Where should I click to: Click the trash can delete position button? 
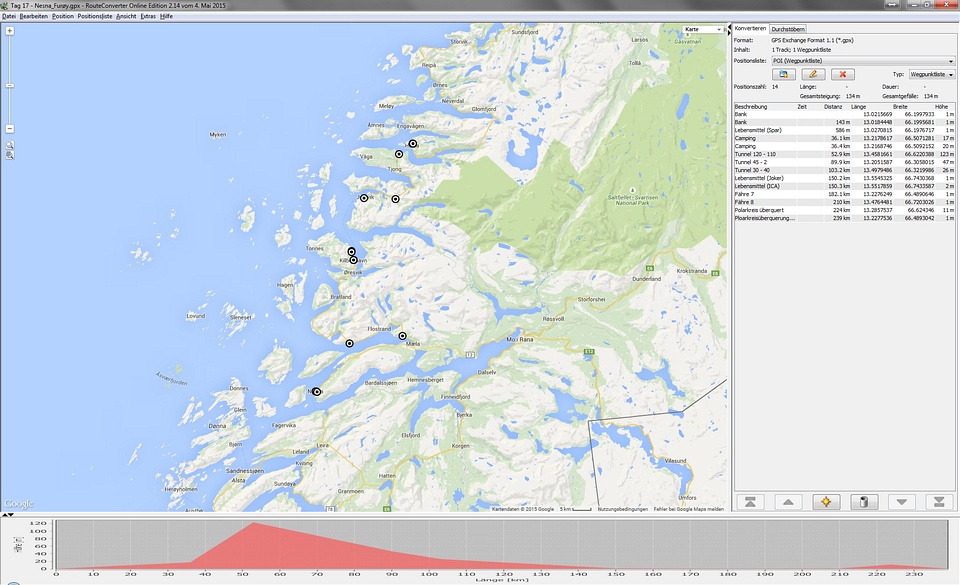(x=864, y=502)
